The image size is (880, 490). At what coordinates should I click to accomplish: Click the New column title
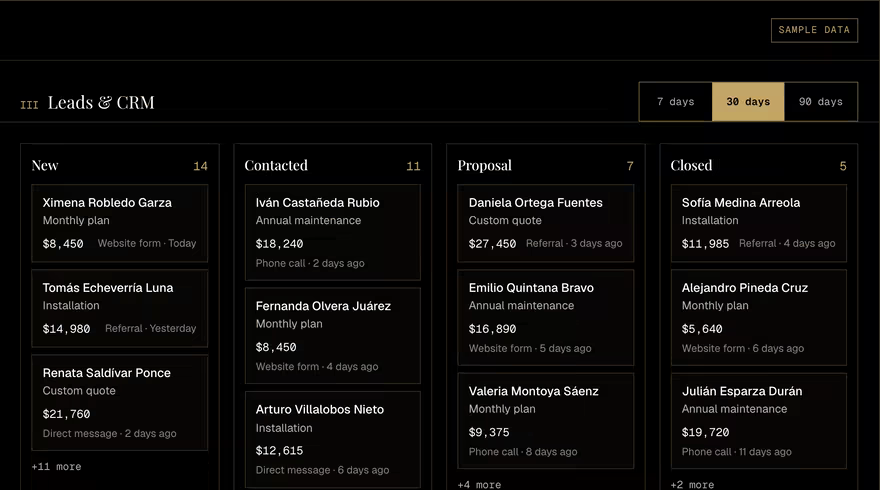pos(45,166)
